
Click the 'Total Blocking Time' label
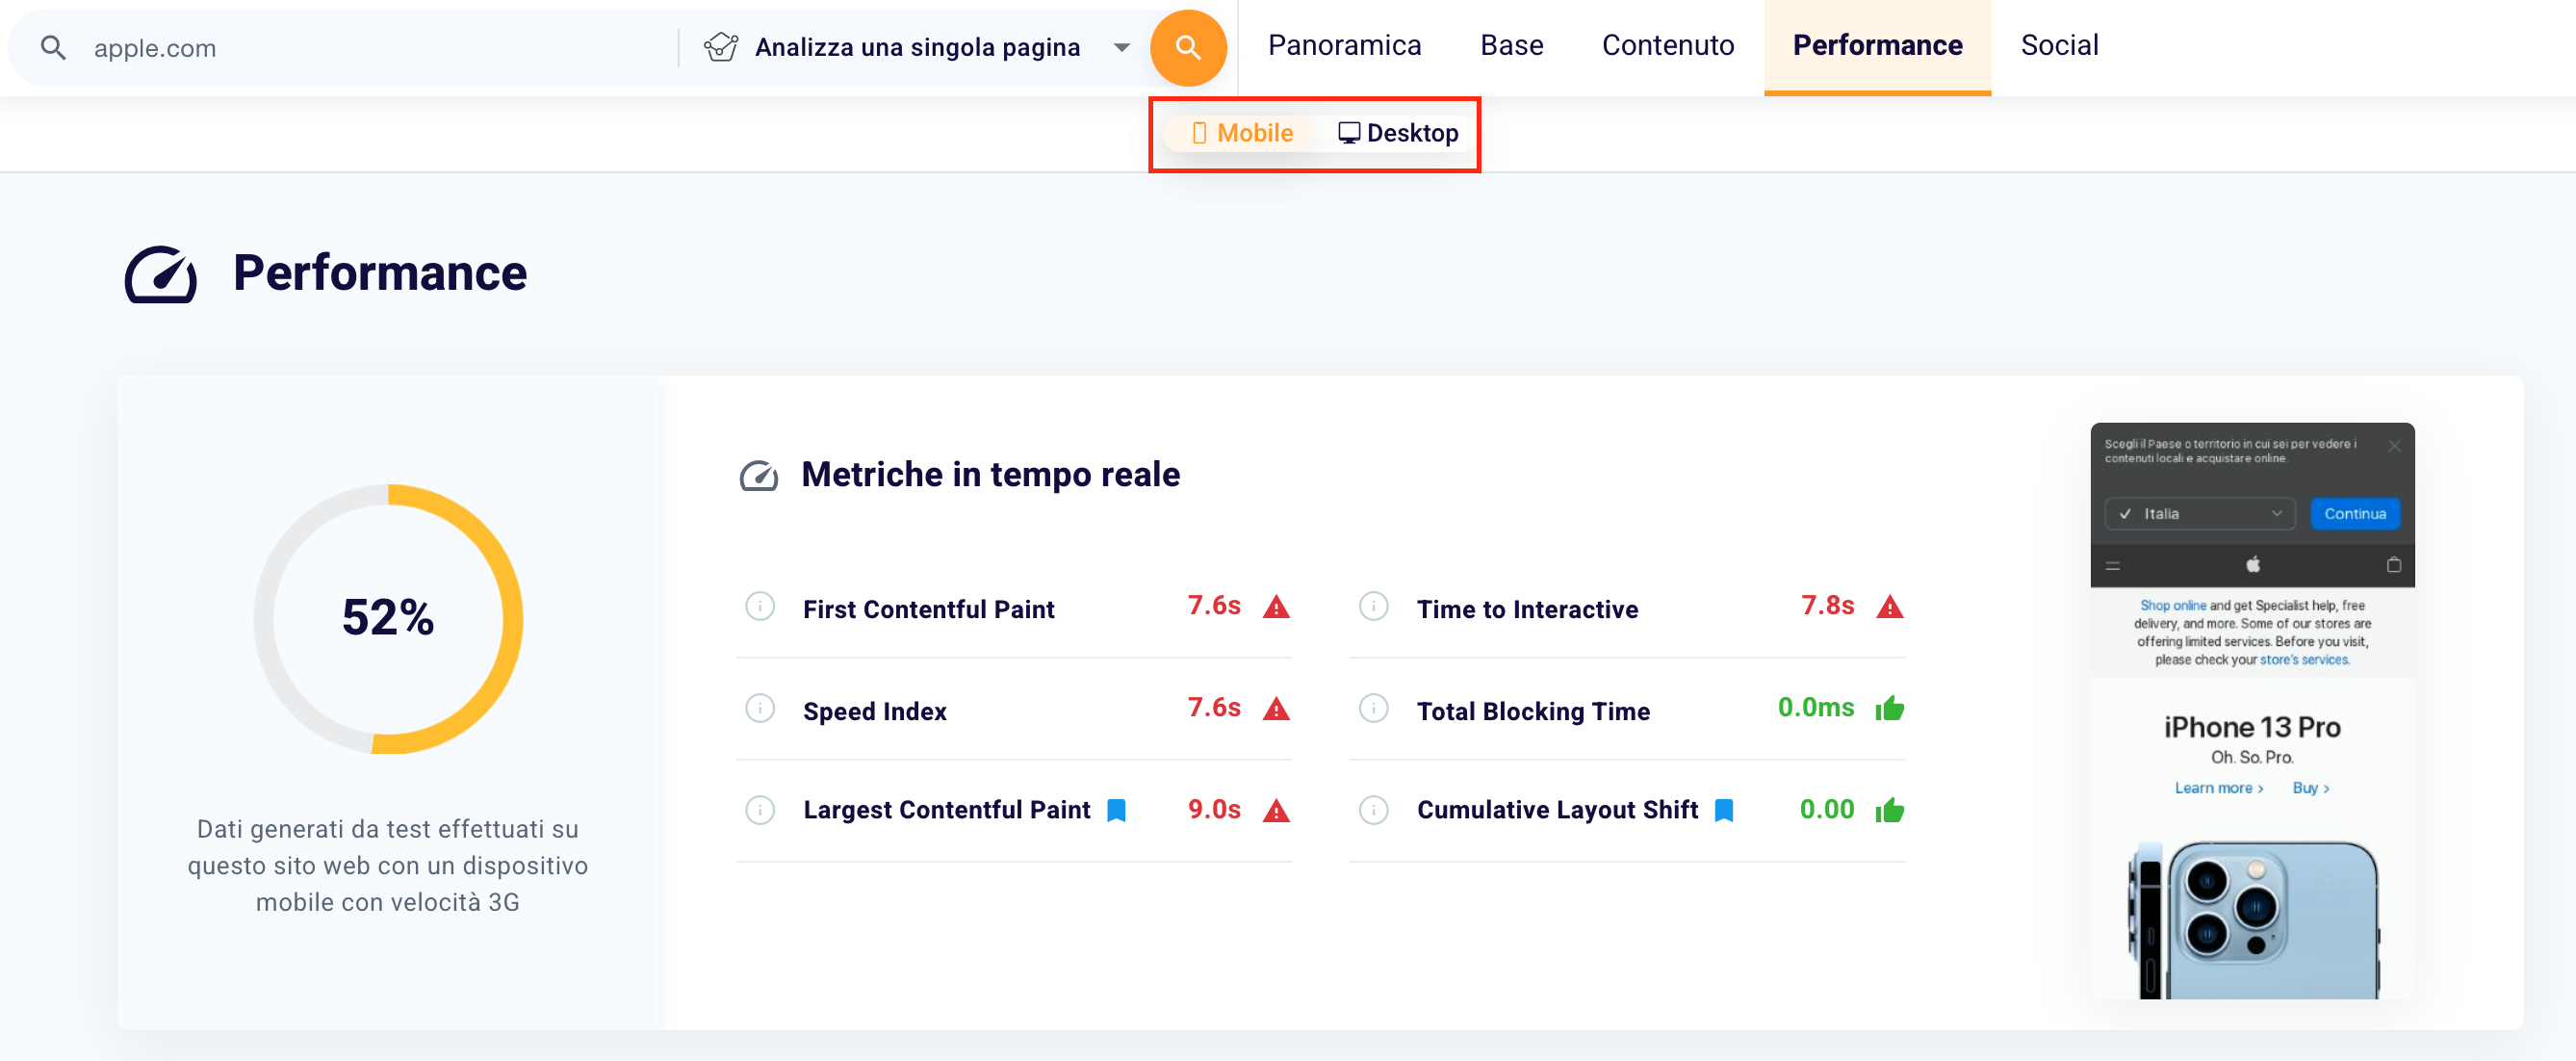1533,711
